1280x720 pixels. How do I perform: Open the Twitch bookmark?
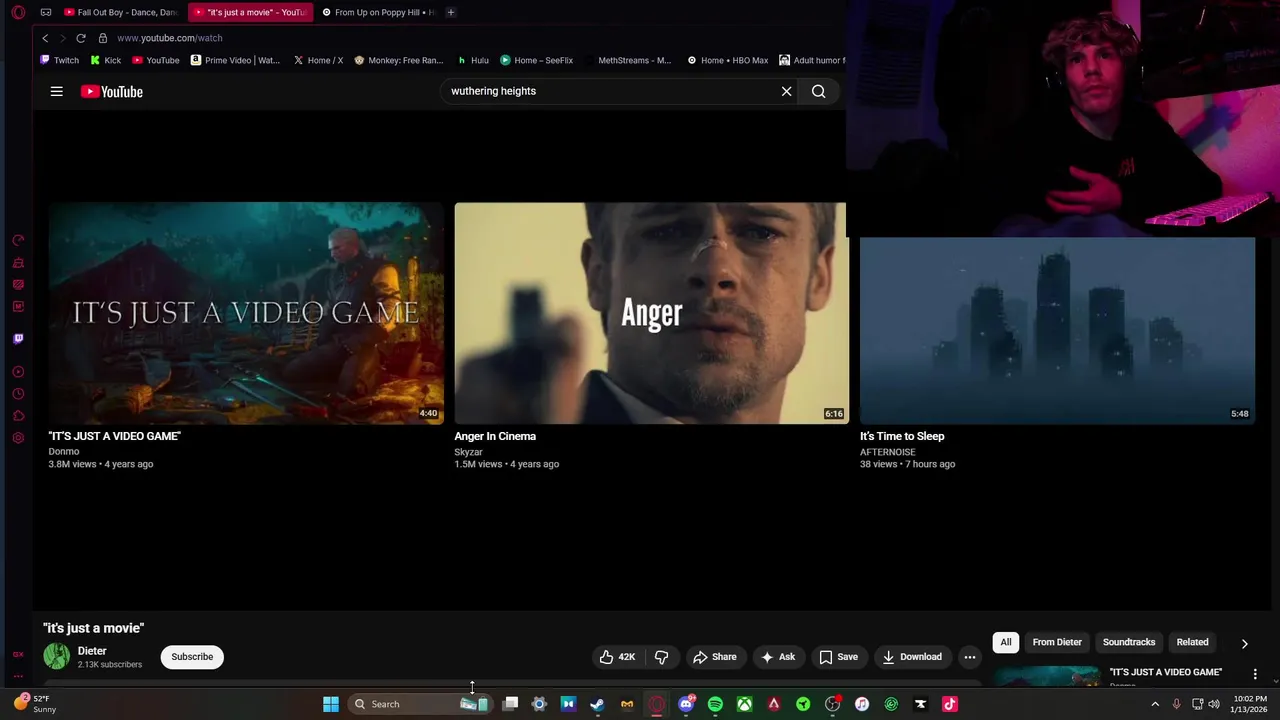coord(59,60)
